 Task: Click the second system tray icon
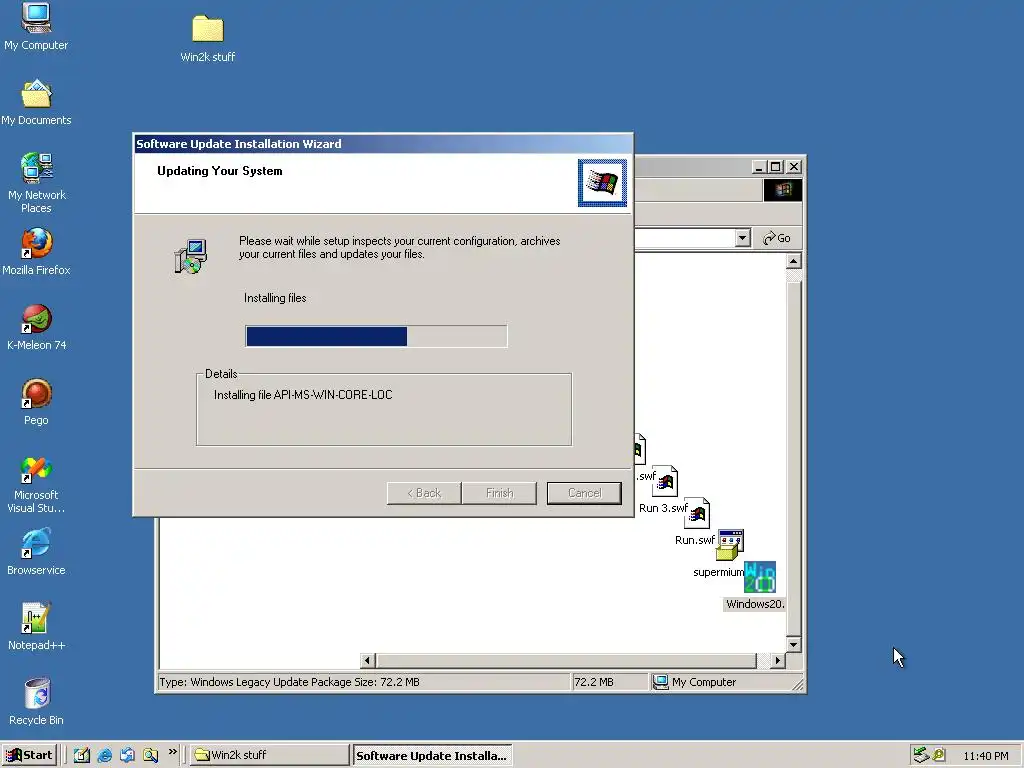pos(939,755)
